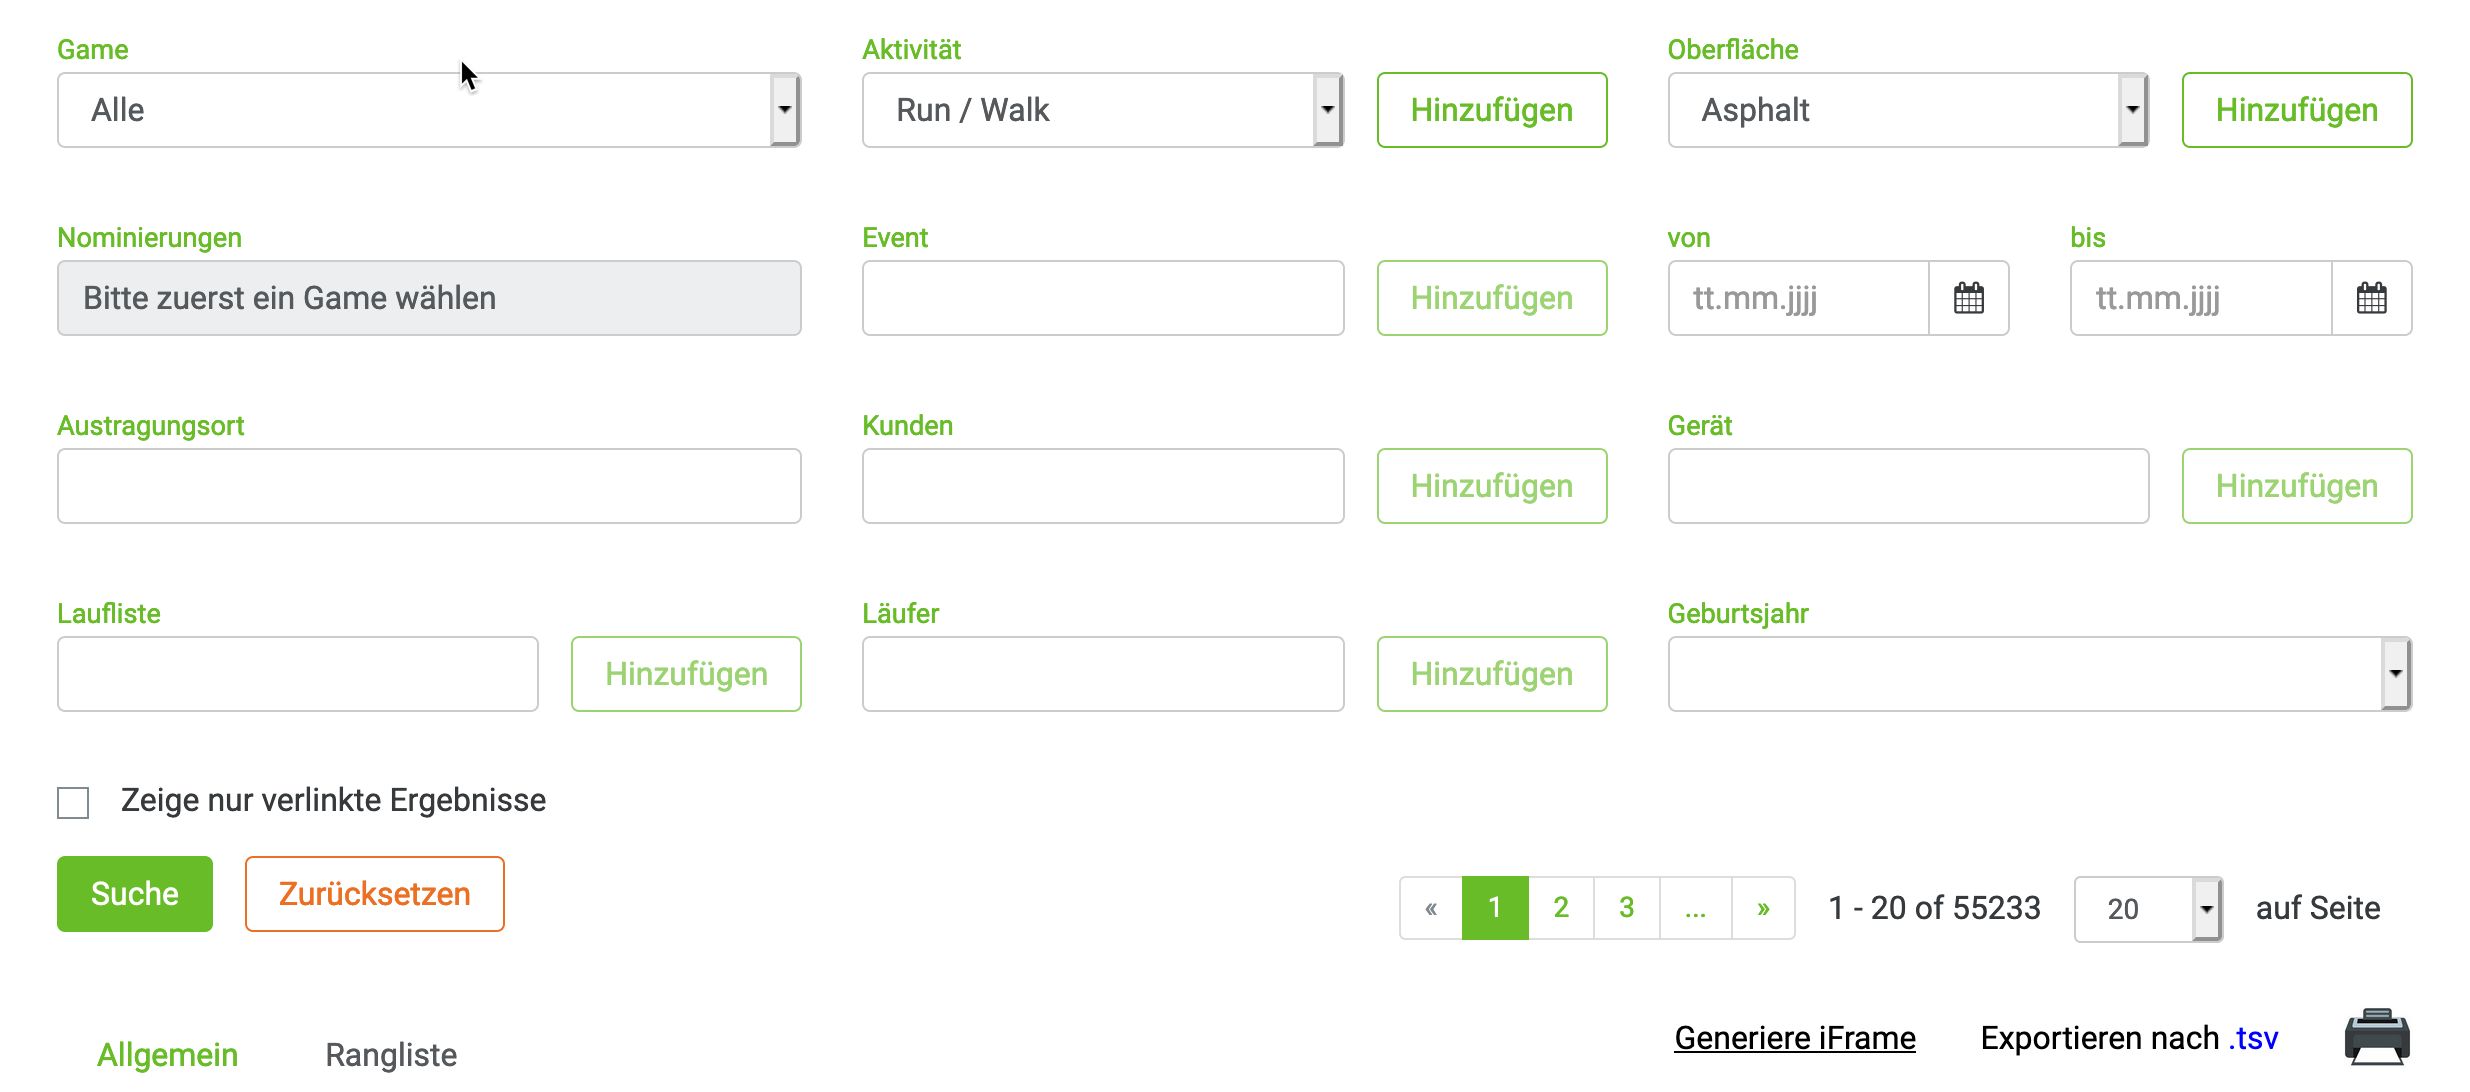This screenshot has width=2470, height=1092.
Task: Open the 'von' date calendar picker
Action: pyautogui.click(x=1968, y=298)
